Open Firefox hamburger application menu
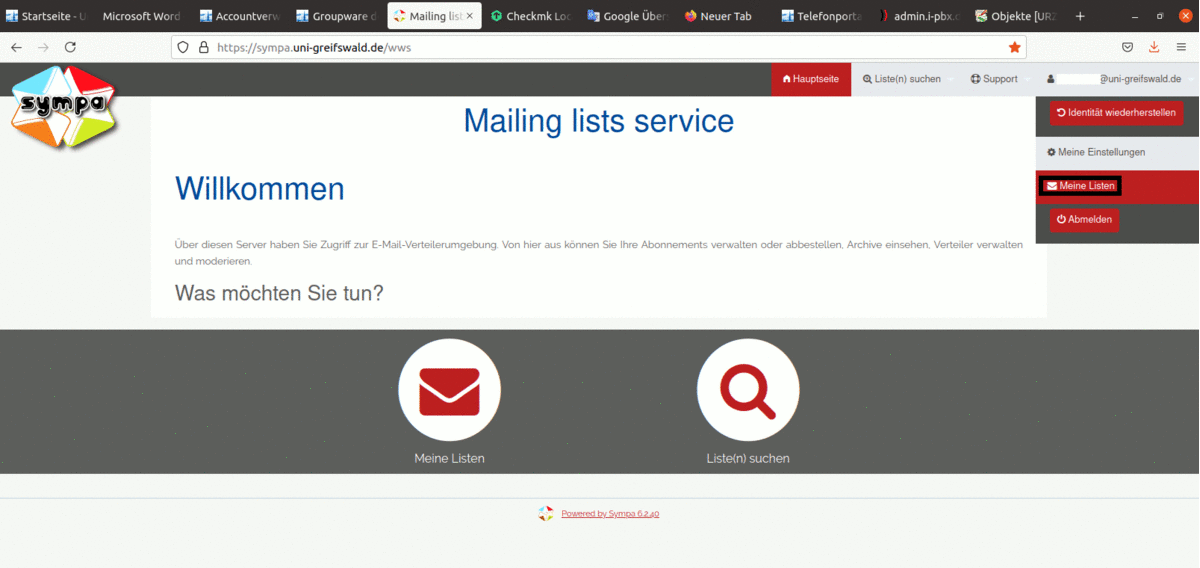 click(x=1181, y=47)
